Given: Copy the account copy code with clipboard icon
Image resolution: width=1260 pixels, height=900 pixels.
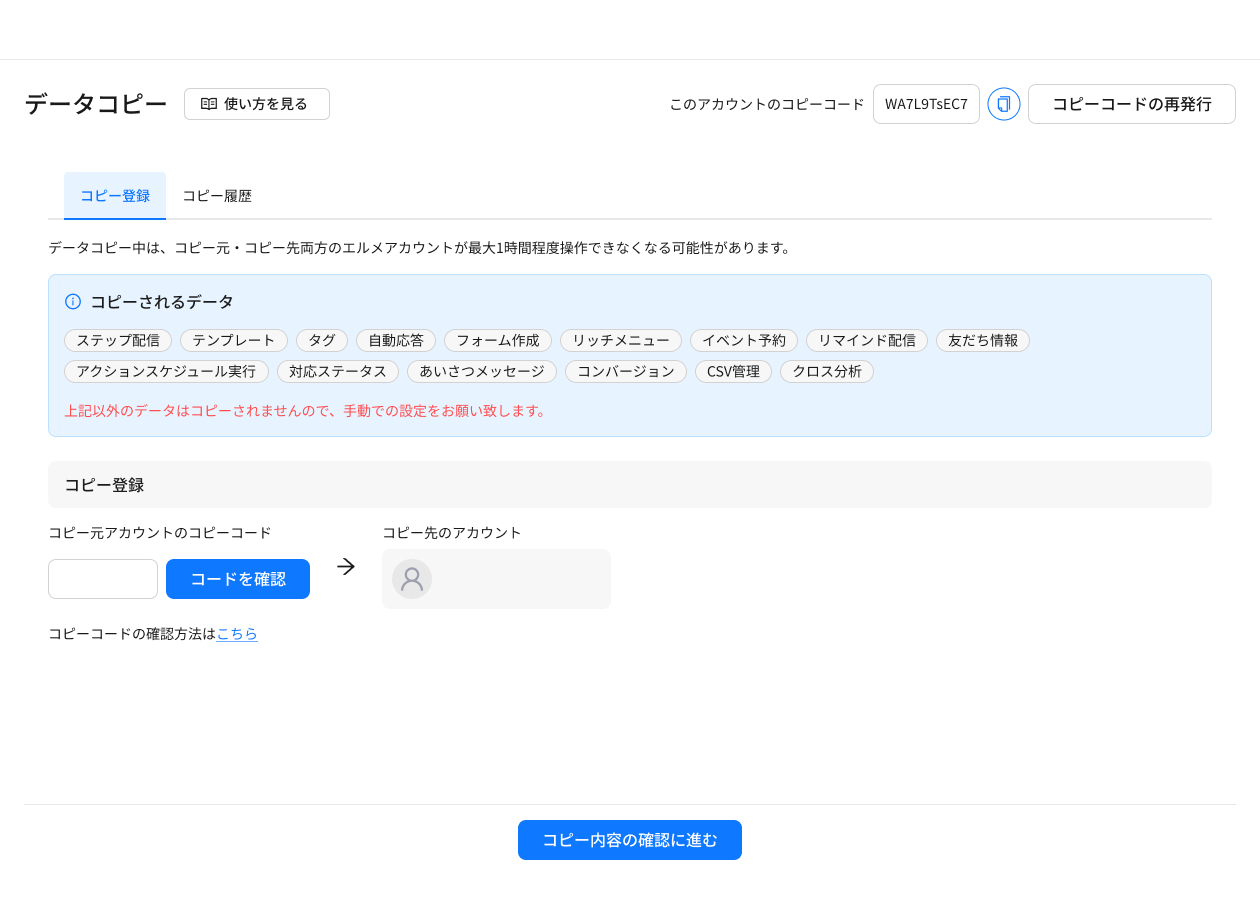Looking at the screenshot, I should (1004, 104).
